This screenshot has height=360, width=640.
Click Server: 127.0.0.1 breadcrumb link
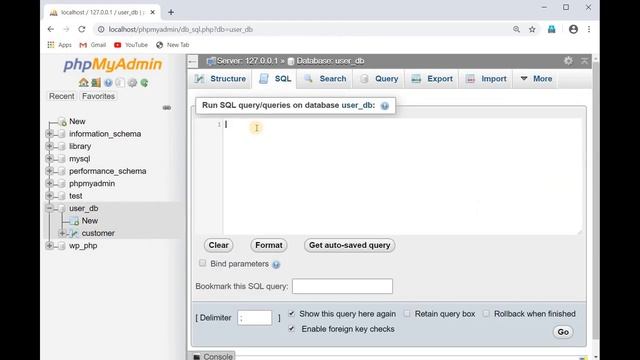tap(247, 61)
